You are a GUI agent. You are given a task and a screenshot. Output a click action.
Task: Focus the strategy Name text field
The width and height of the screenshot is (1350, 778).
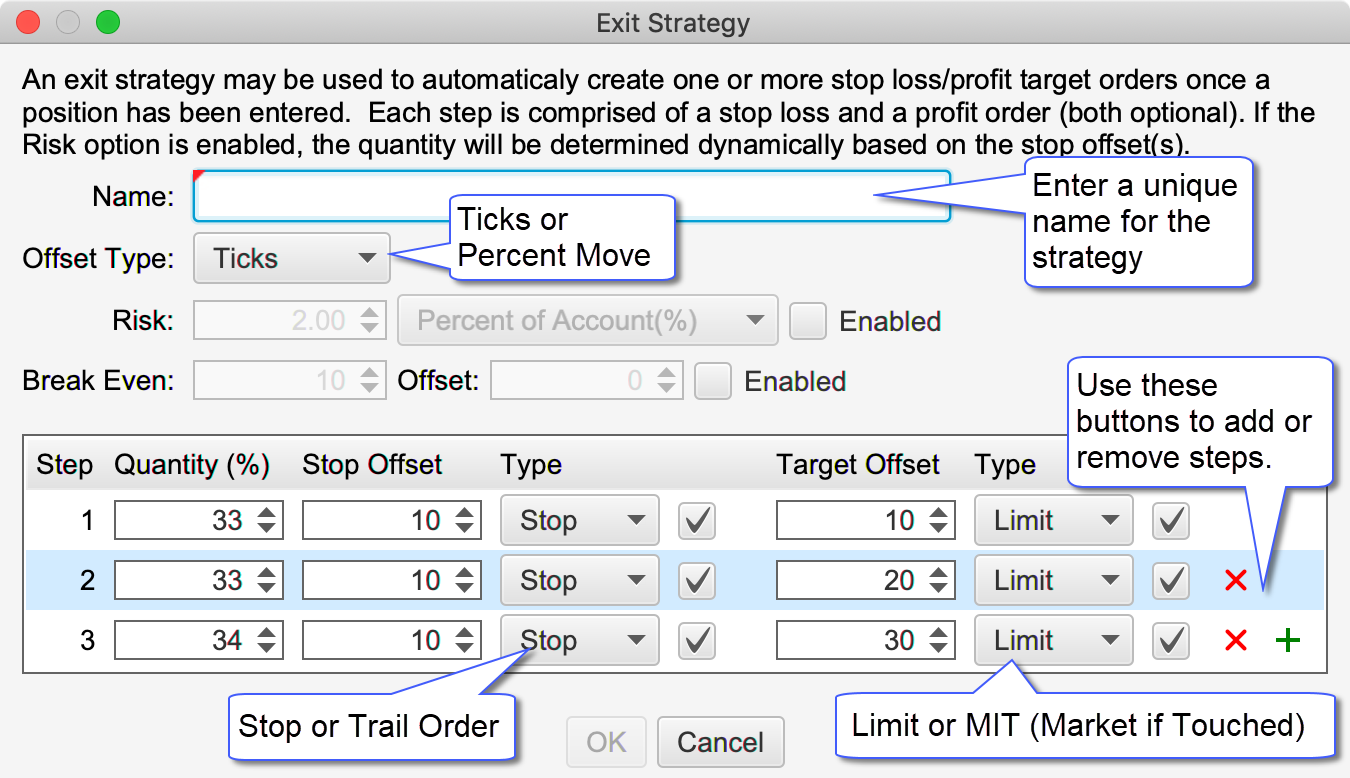[x=570, y=196]
